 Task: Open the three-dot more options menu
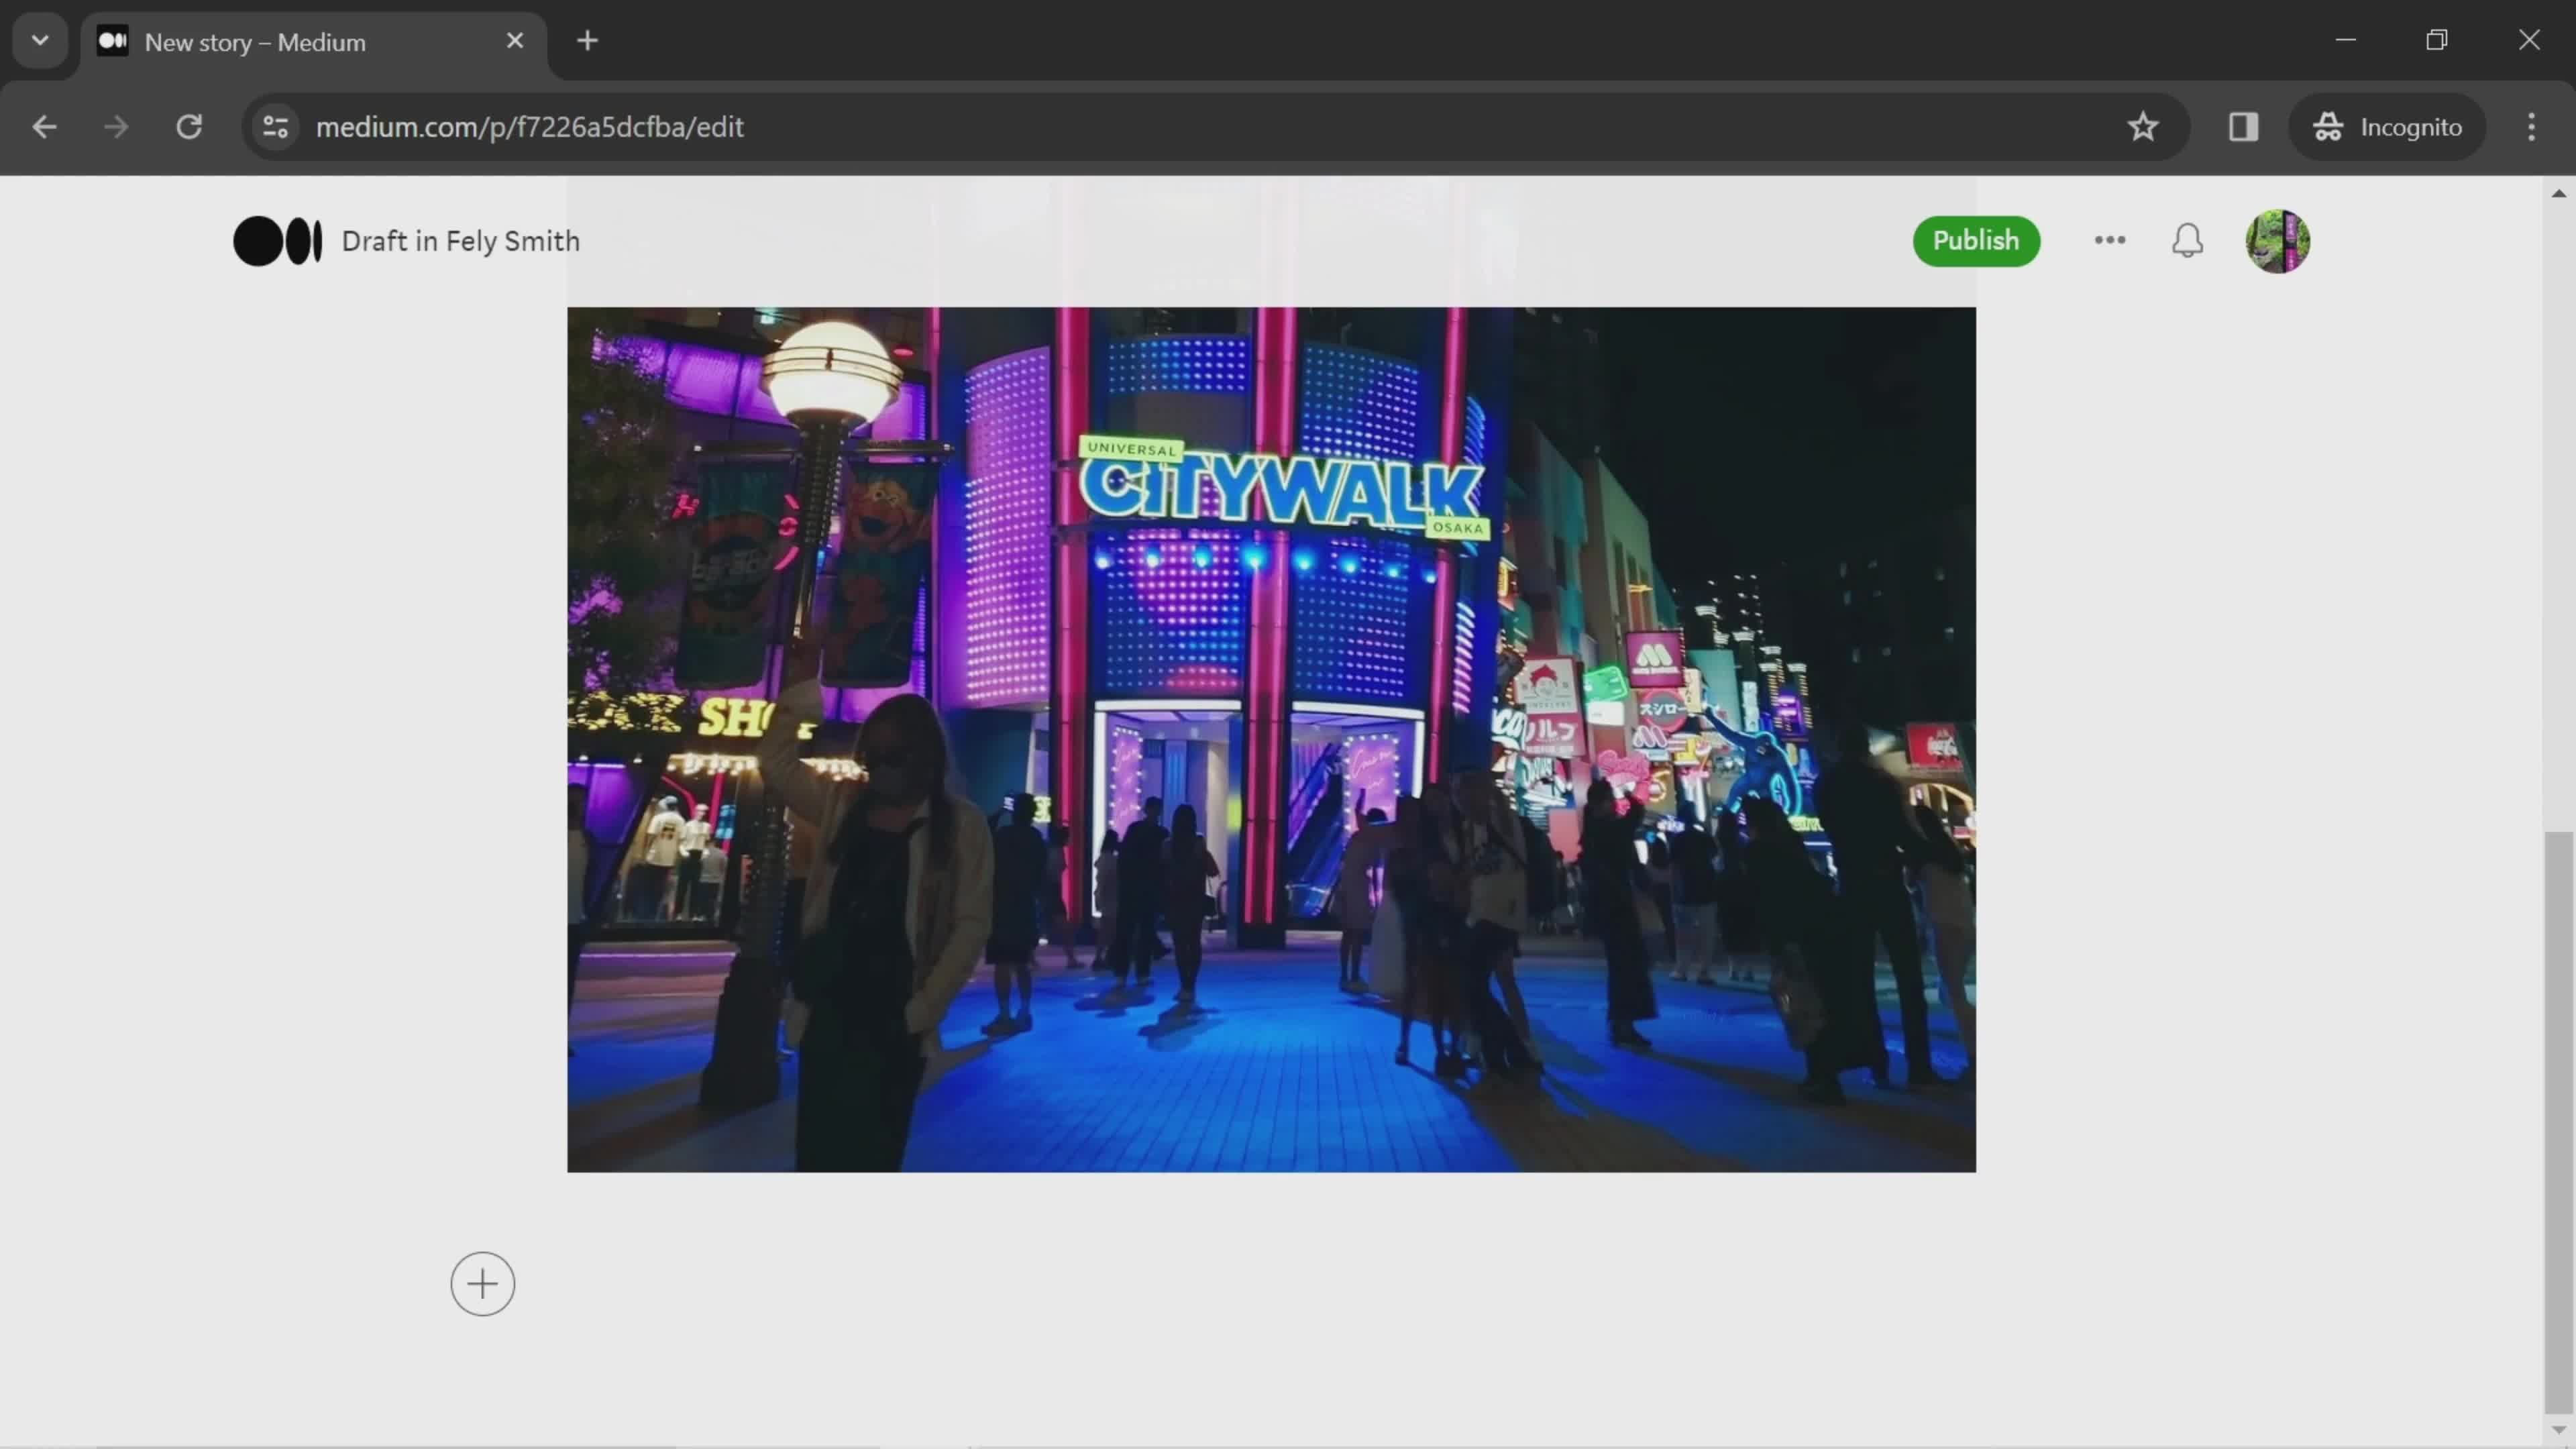[x=2109, y=240]
